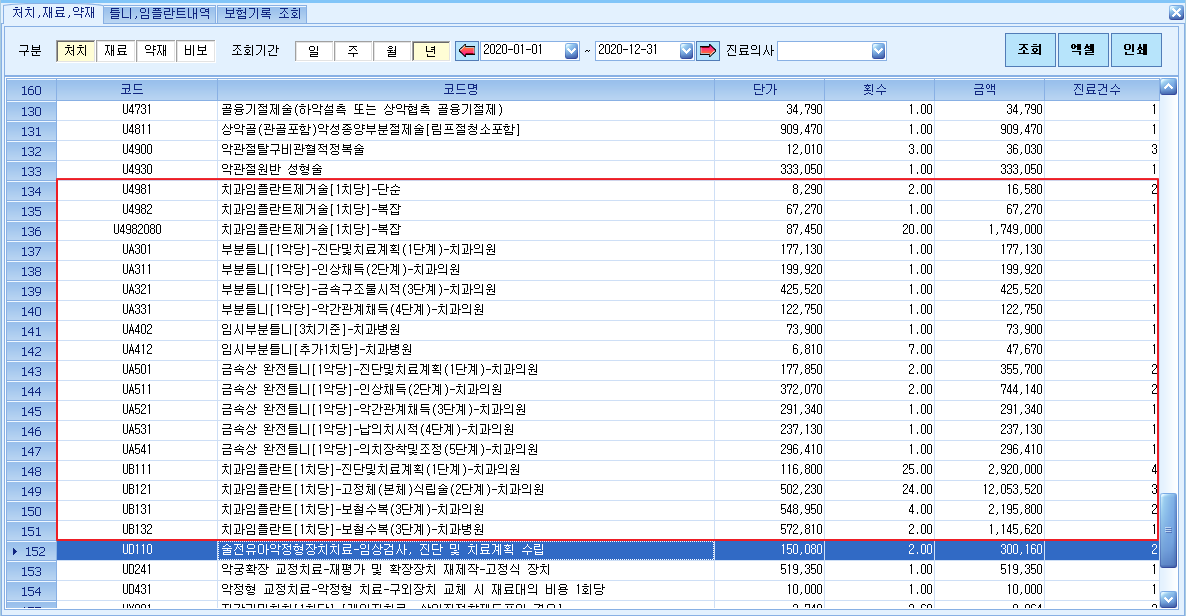Click row number 138 header
This screenshot has height=616, width=1186.
[x=31, y=272]
